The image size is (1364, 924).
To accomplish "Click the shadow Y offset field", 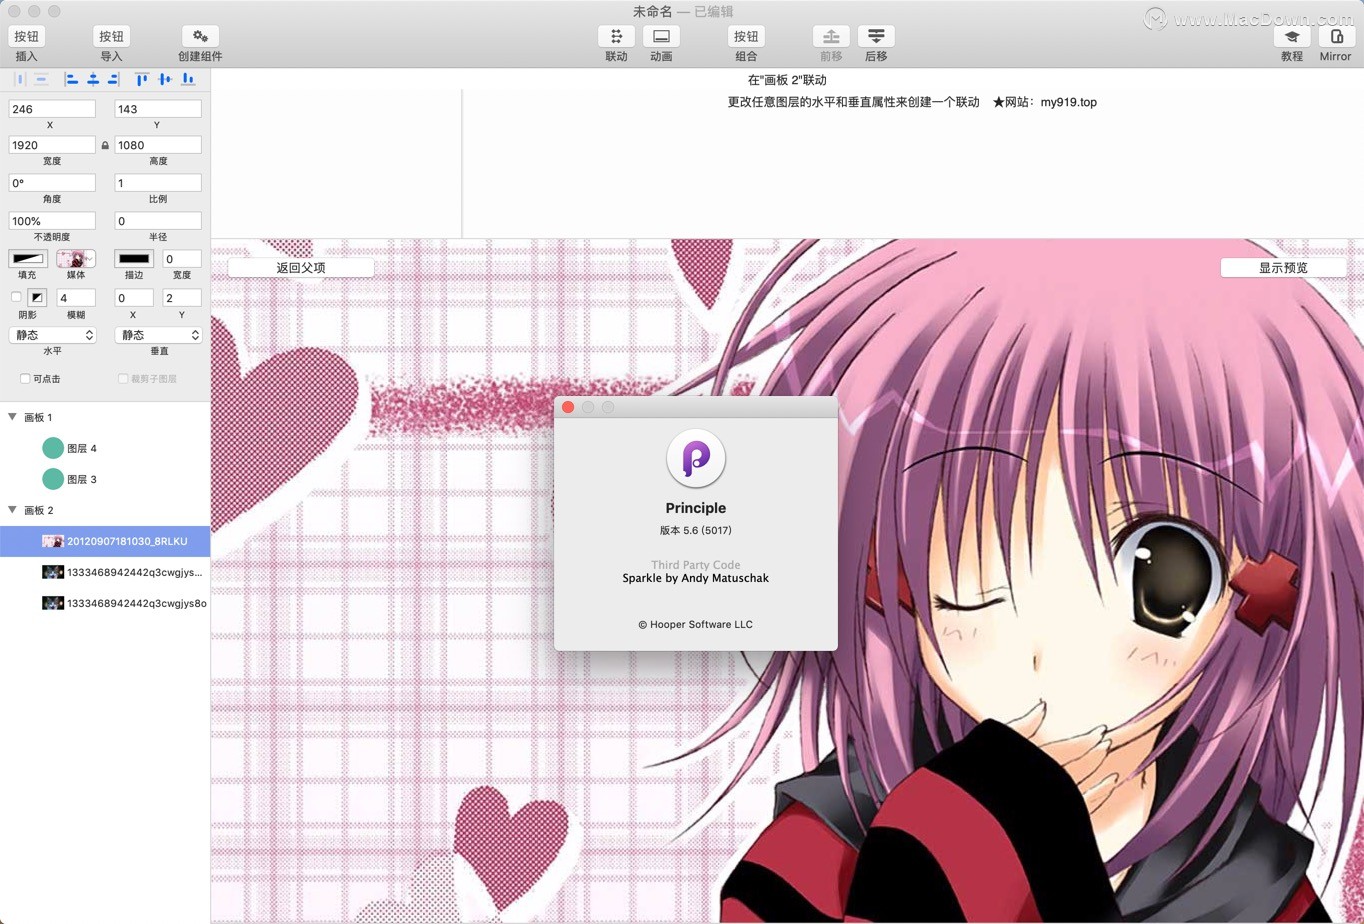I will click(x=182, y=297).
